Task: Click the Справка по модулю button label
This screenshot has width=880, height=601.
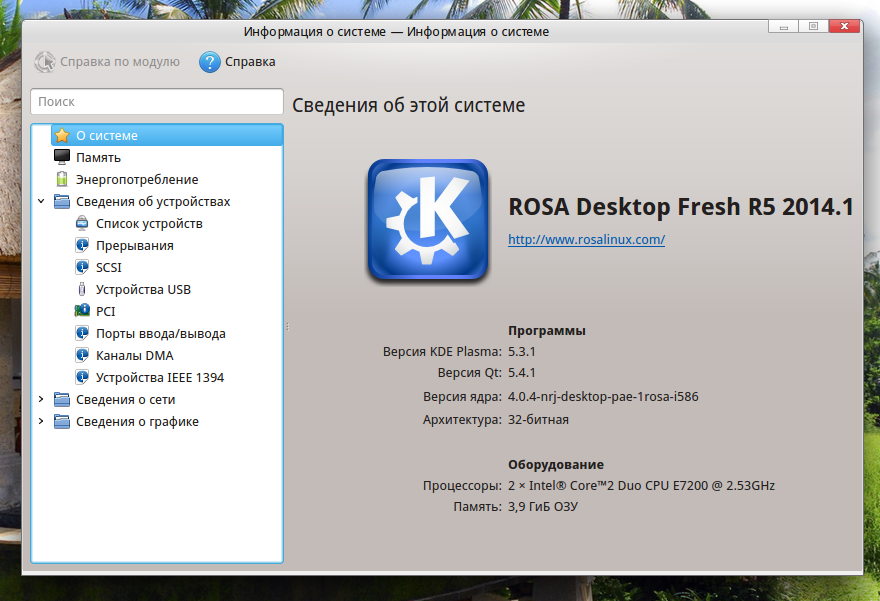Action: pyautogui.click(x=120, y=62)
